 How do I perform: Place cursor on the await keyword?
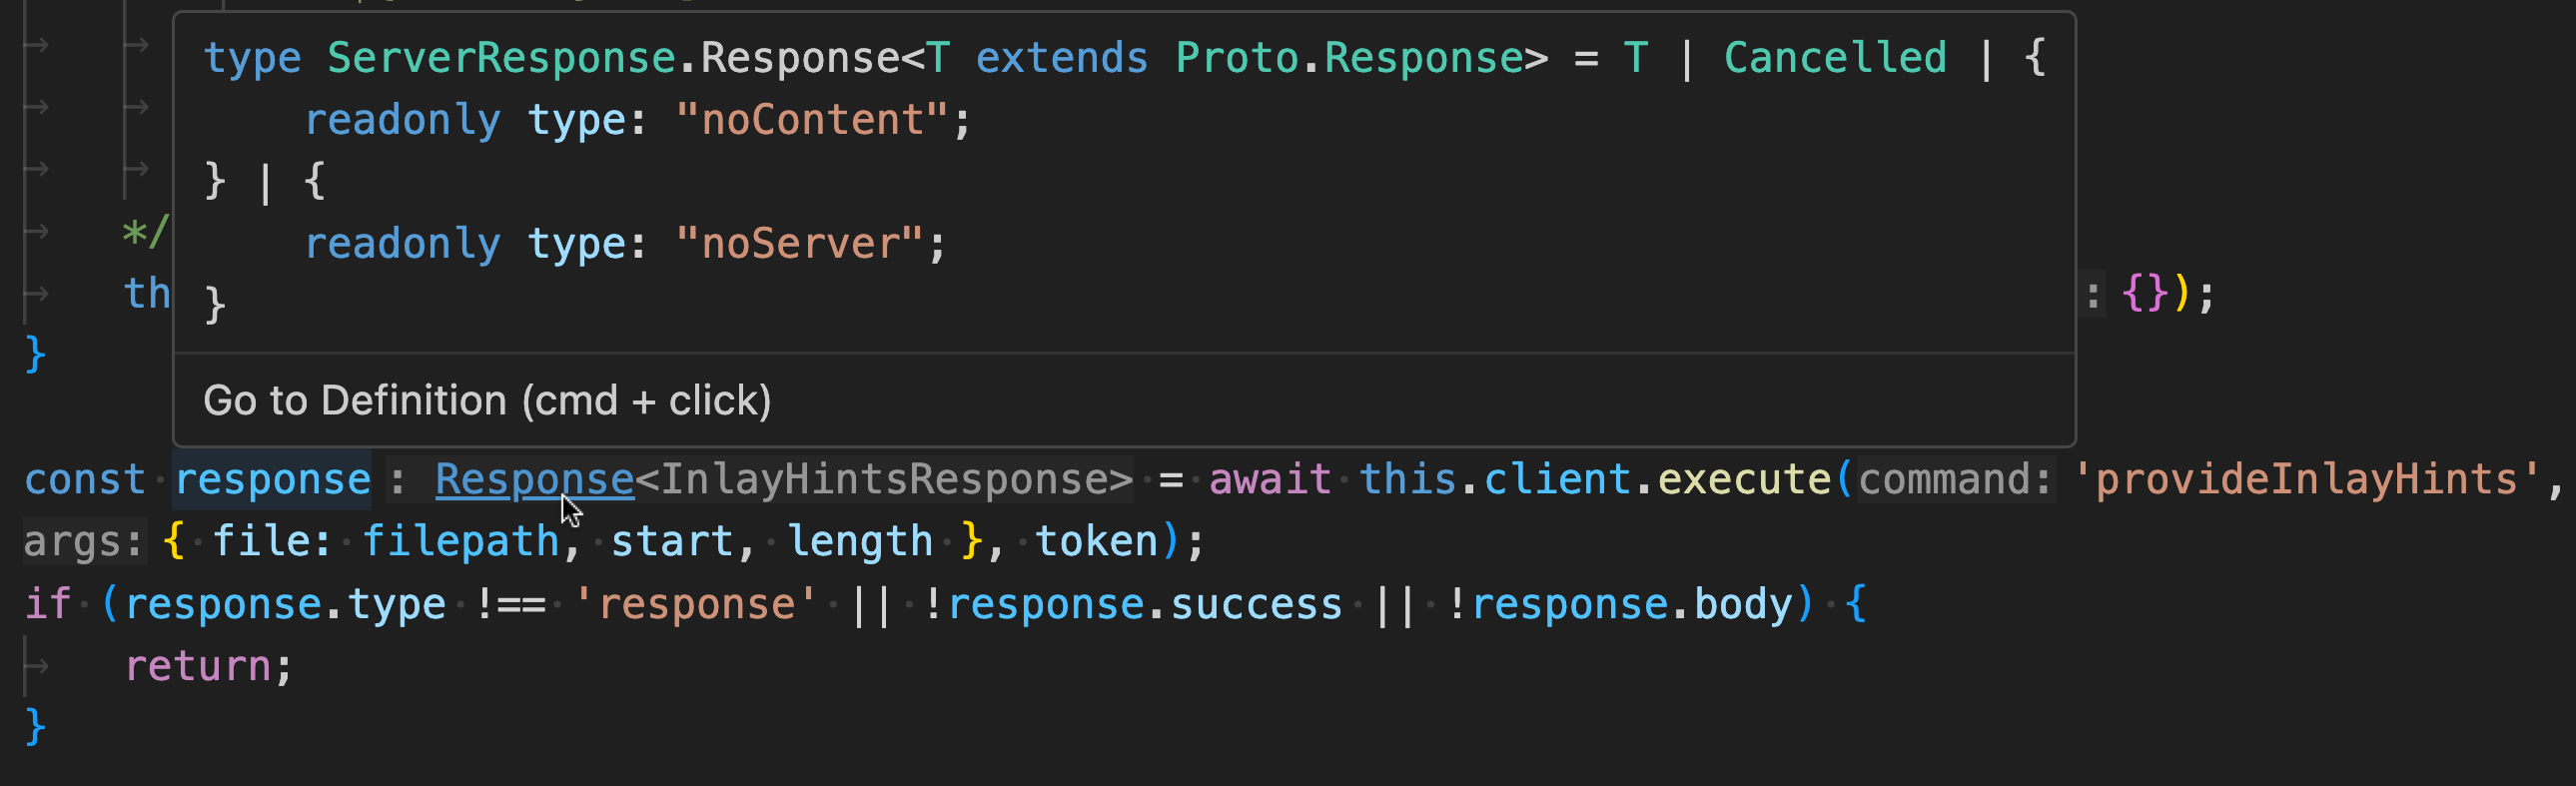pyautogui.click(x=1268, y=479)
